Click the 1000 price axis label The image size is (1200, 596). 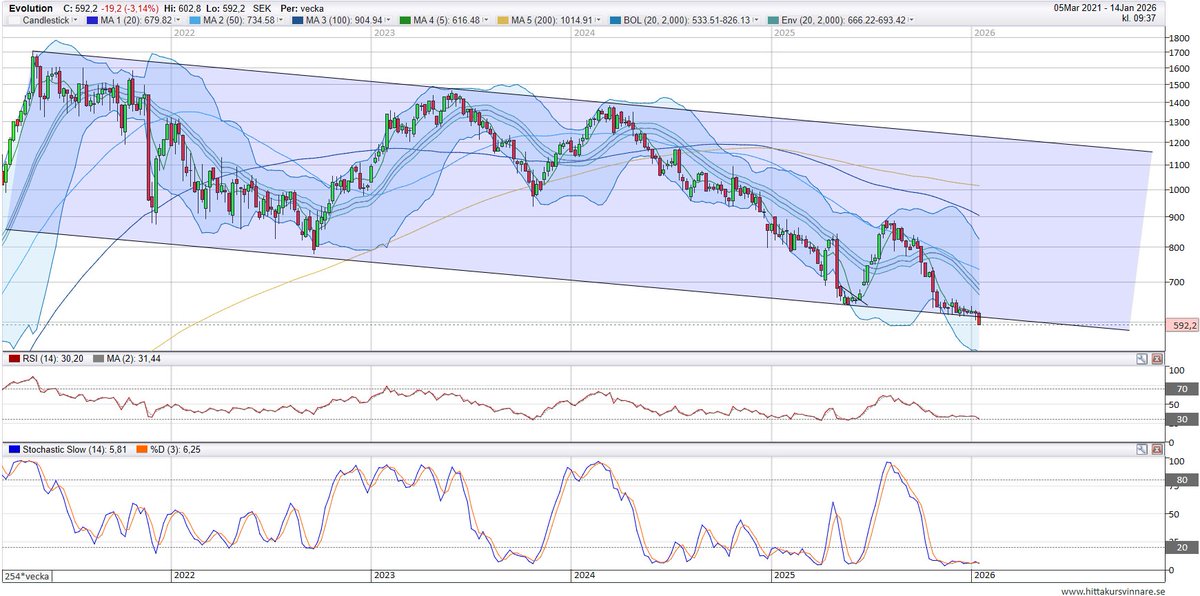pyautogui.click(x=1179, y=190)
